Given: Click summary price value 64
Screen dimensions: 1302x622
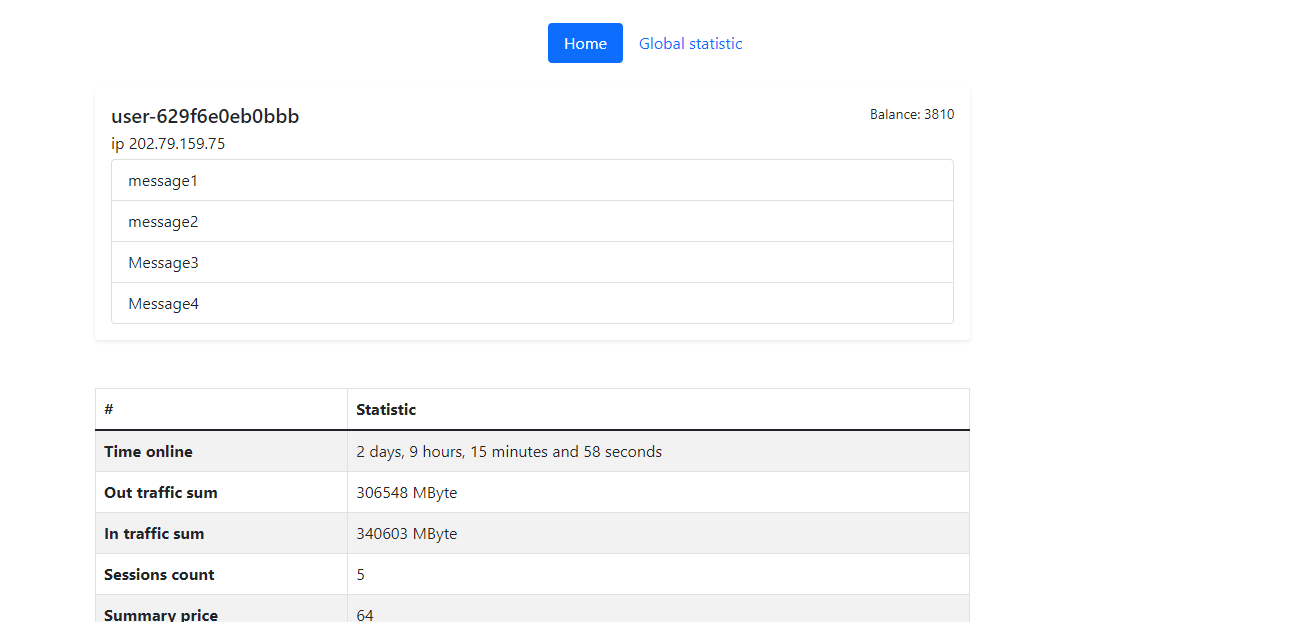Looking at the screenshot, I should point(365,615).
